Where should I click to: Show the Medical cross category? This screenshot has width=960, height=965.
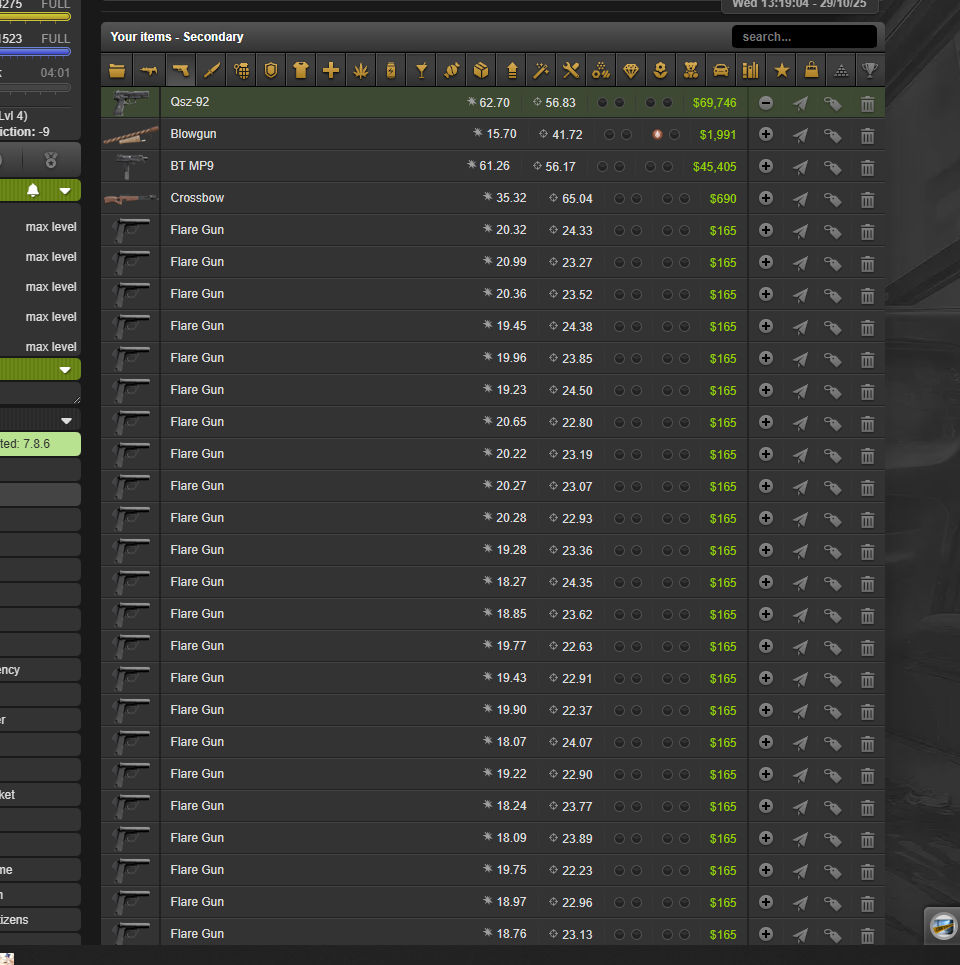(x=331, y=71)
